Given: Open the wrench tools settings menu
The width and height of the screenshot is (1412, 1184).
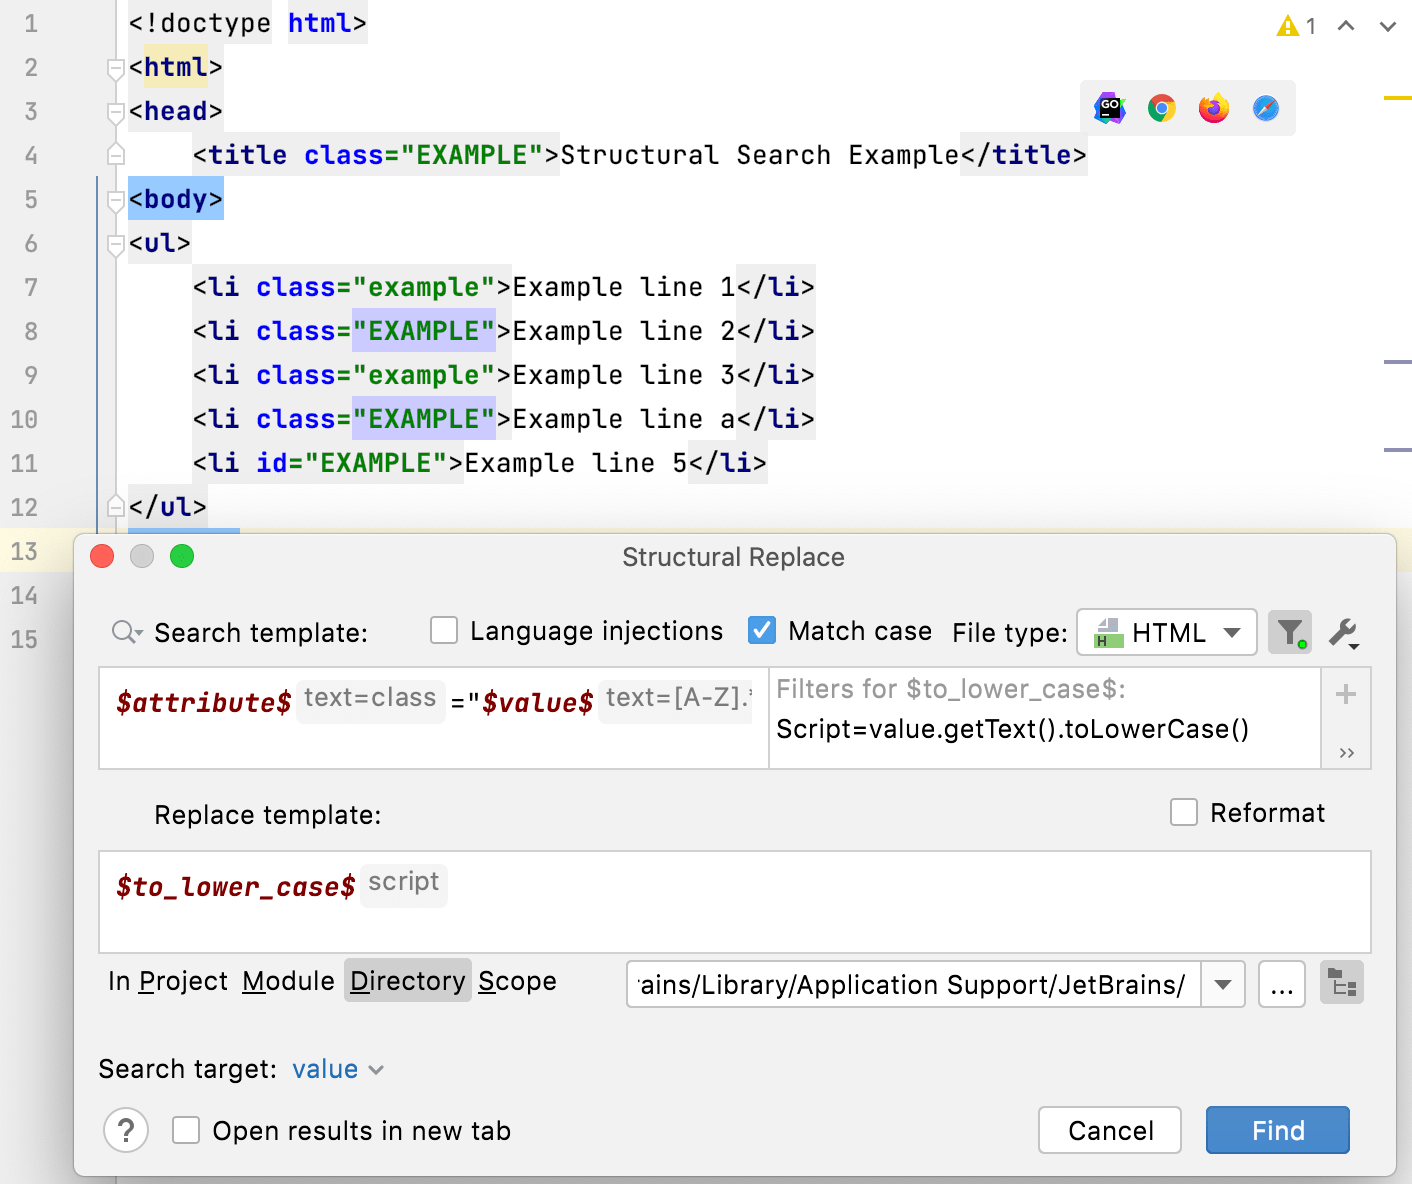Looking at the screenshot, I should click(1343, 632).
